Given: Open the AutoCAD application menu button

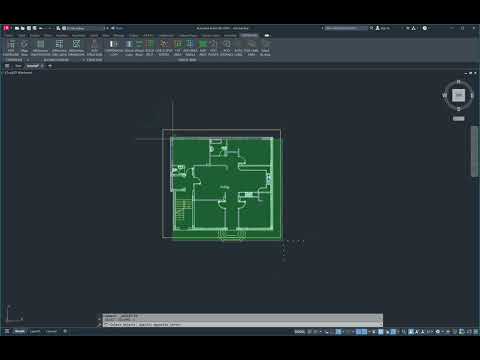Looking at the screenshot, I should click(x=6, y=28).
